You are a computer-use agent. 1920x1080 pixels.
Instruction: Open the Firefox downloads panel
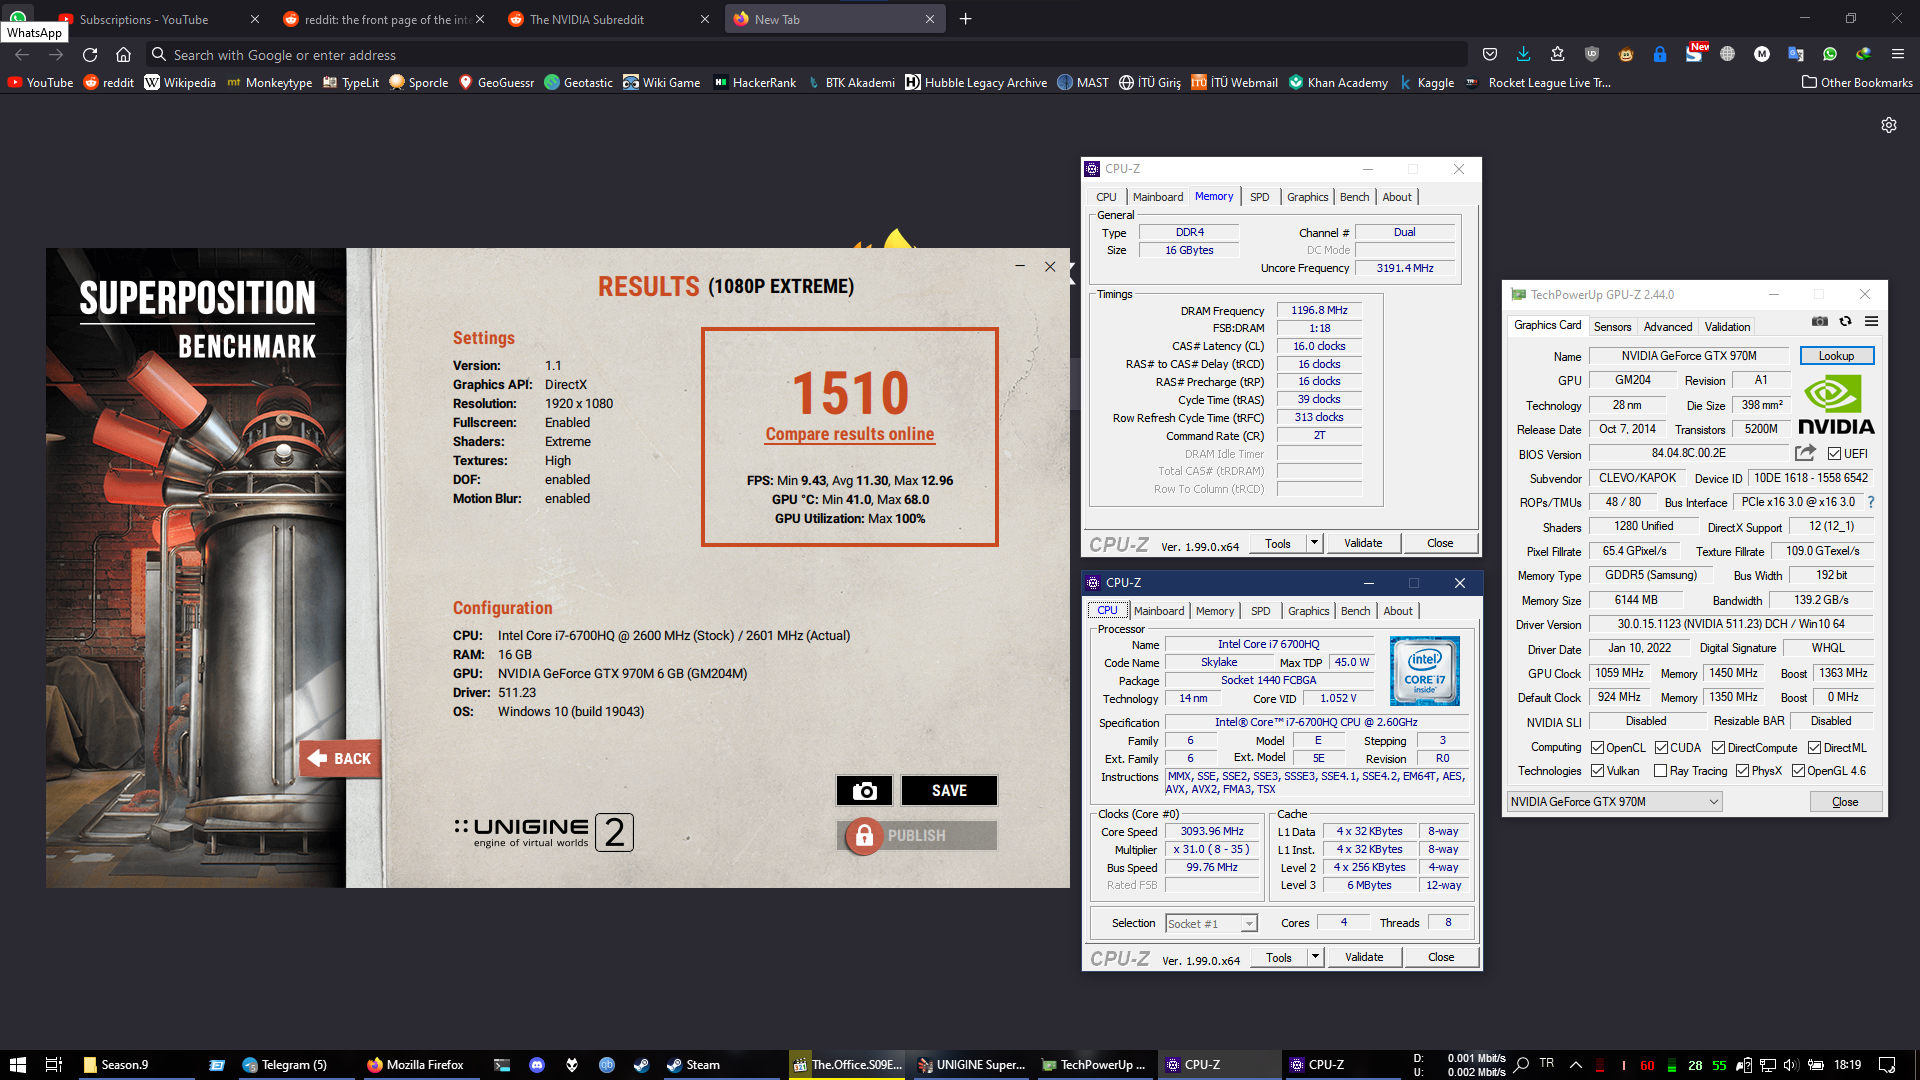click(x=1523, y=54)
